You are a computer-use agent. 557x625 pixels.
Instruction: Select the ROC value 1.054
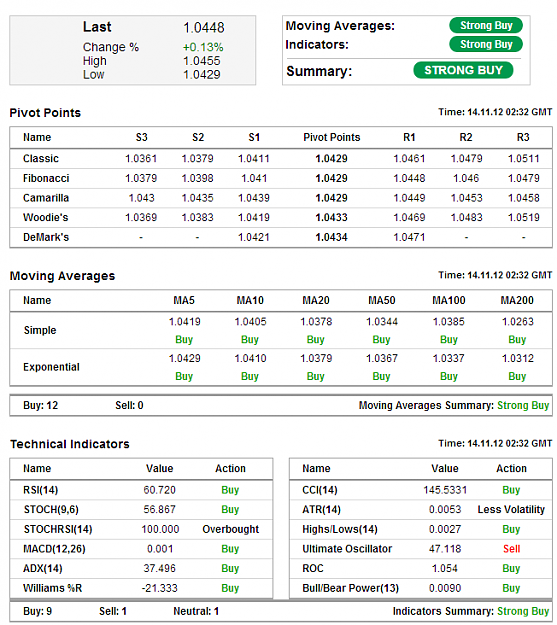tap(445, 569)
